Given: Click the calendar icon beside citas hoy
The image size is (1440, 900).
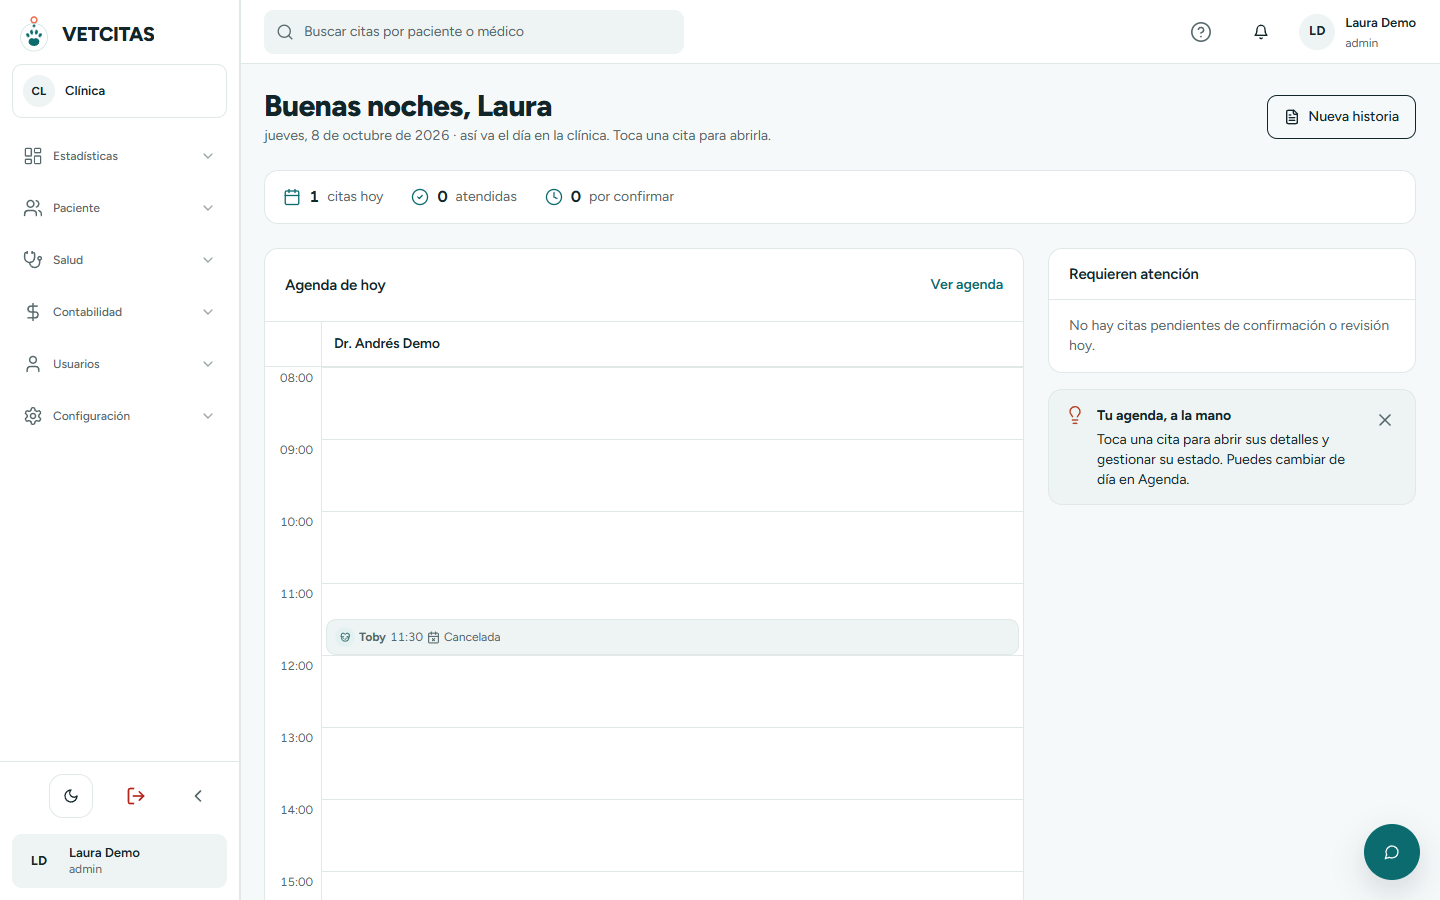Looking at the screenshot, I should tap(292, 197).
